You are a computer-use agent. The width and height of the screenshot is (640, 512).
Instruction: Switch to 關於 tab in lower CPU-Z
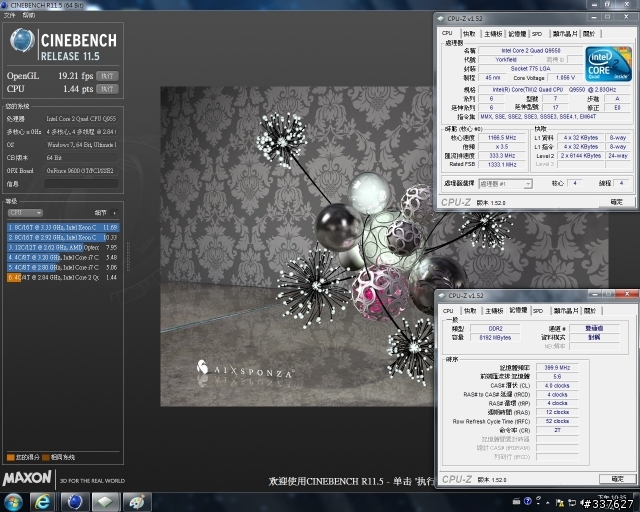[x=590, y=311]
